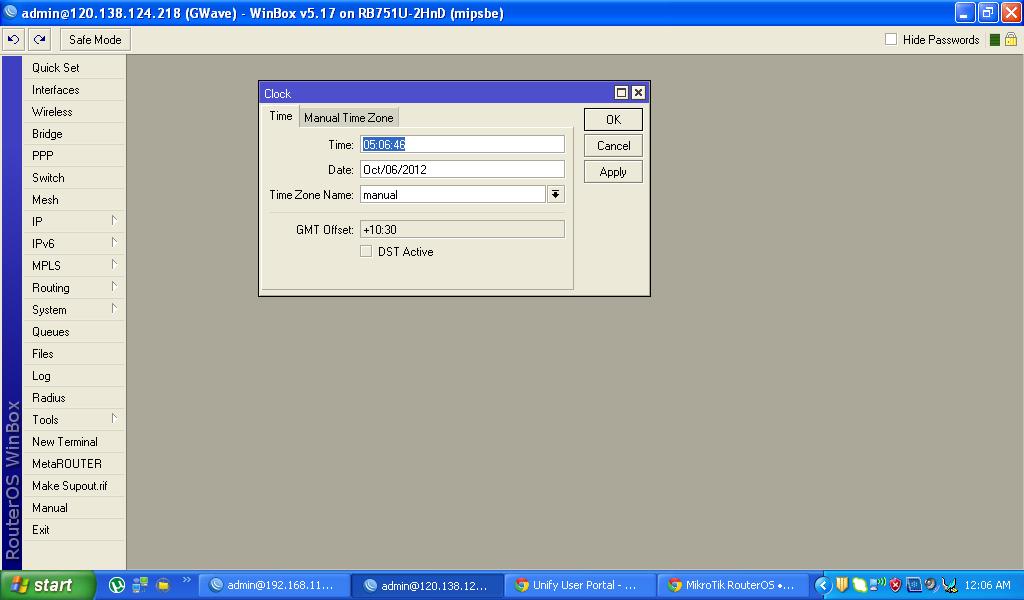Open the Queues menu item

coord(73,332)
